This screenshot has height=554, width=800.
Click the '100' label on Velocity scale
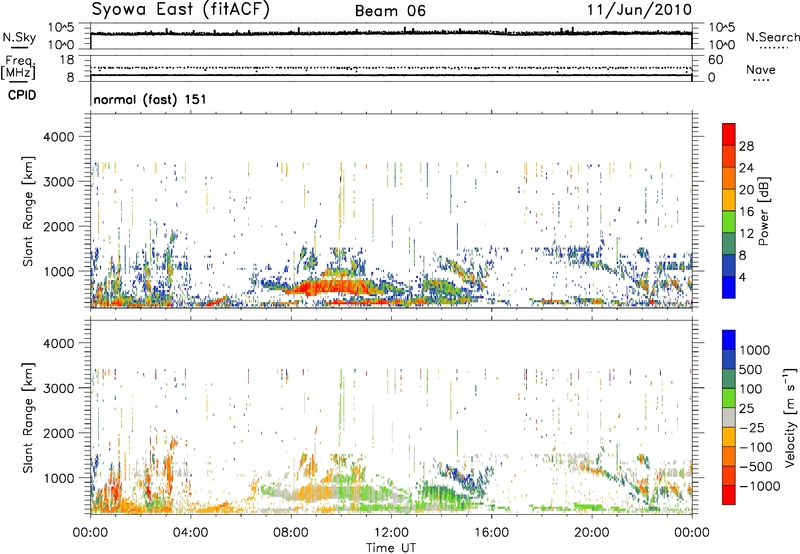click(x=751, y=389)
